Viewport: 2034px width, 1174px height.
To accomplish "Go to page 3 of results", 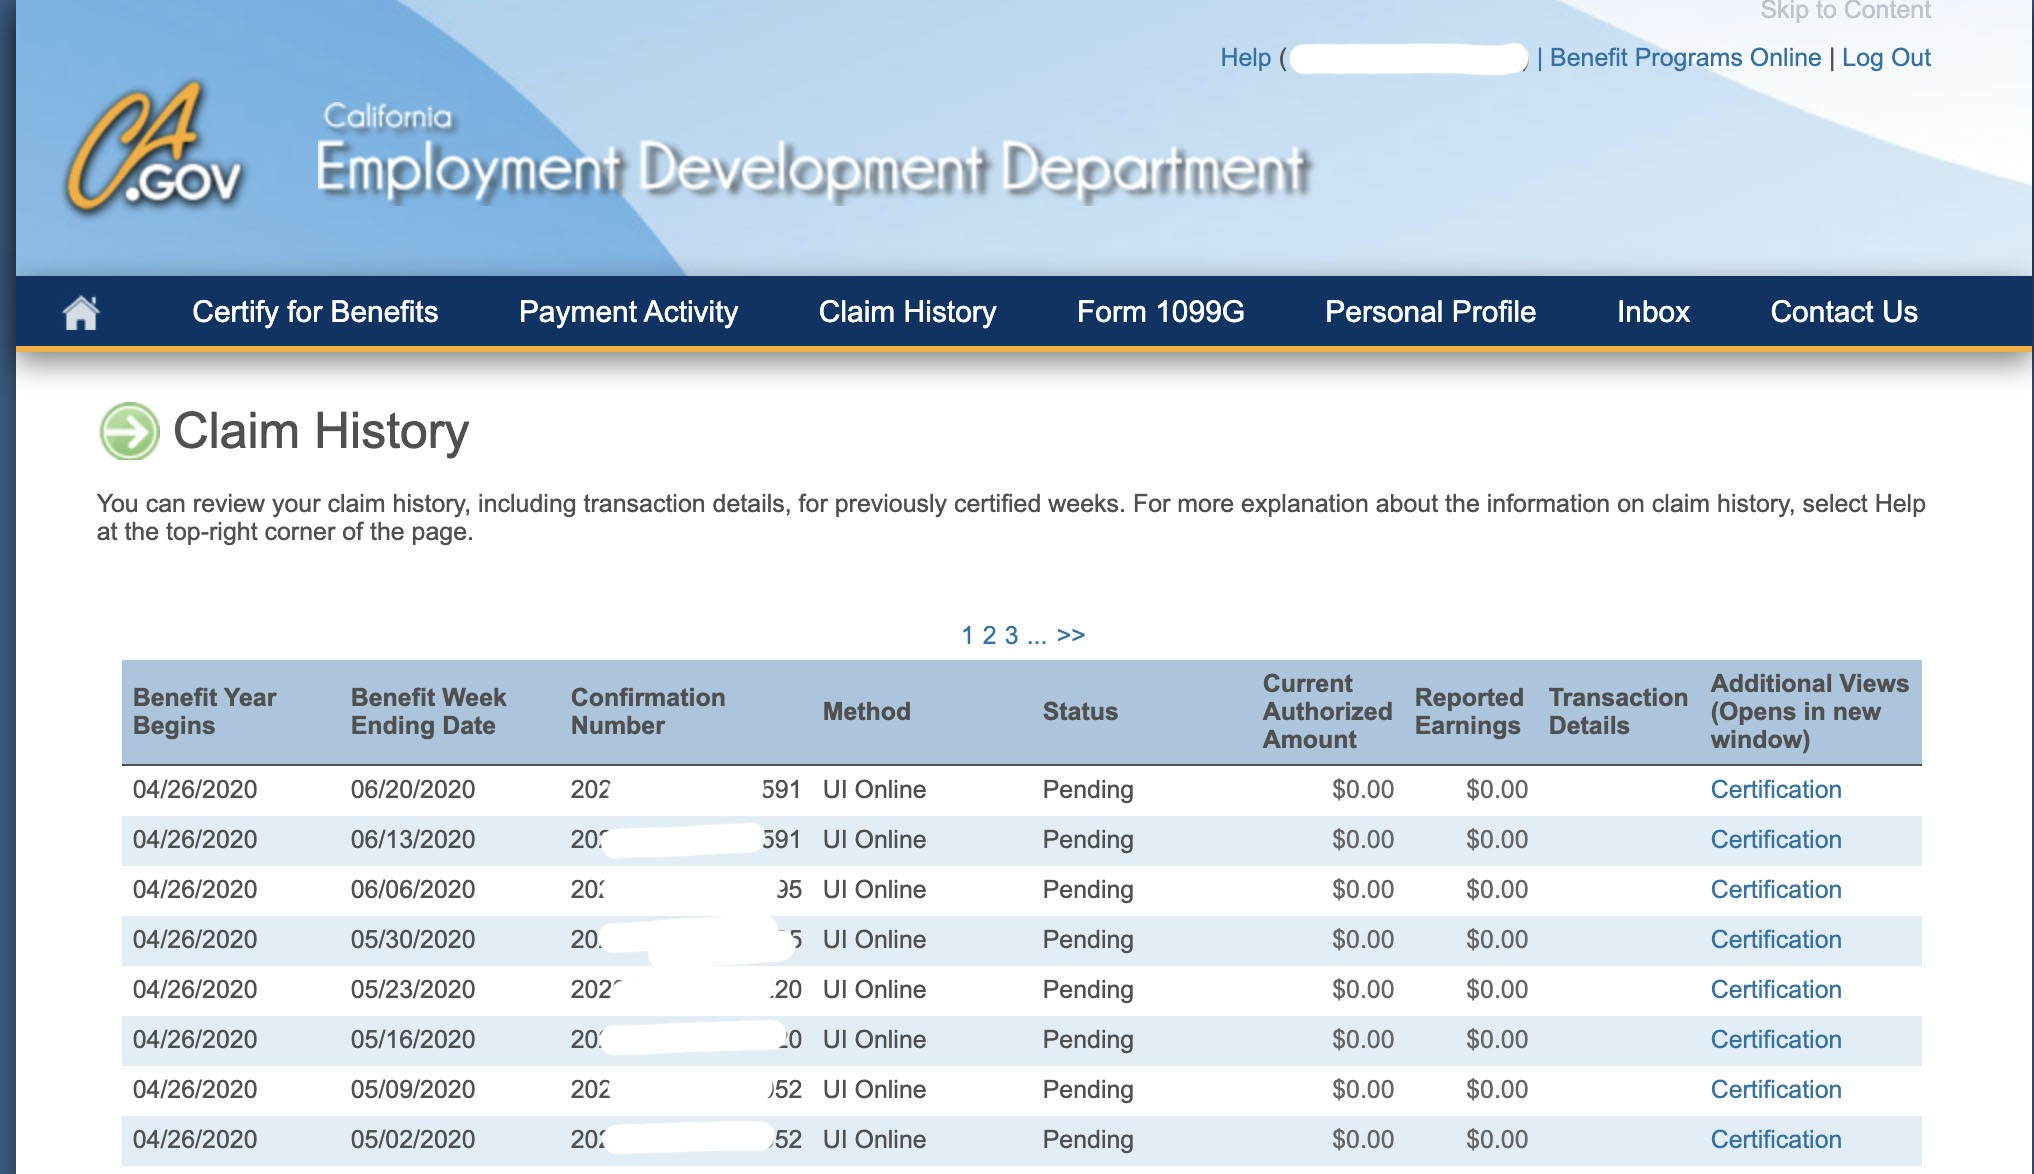I will click(1011, 635).
